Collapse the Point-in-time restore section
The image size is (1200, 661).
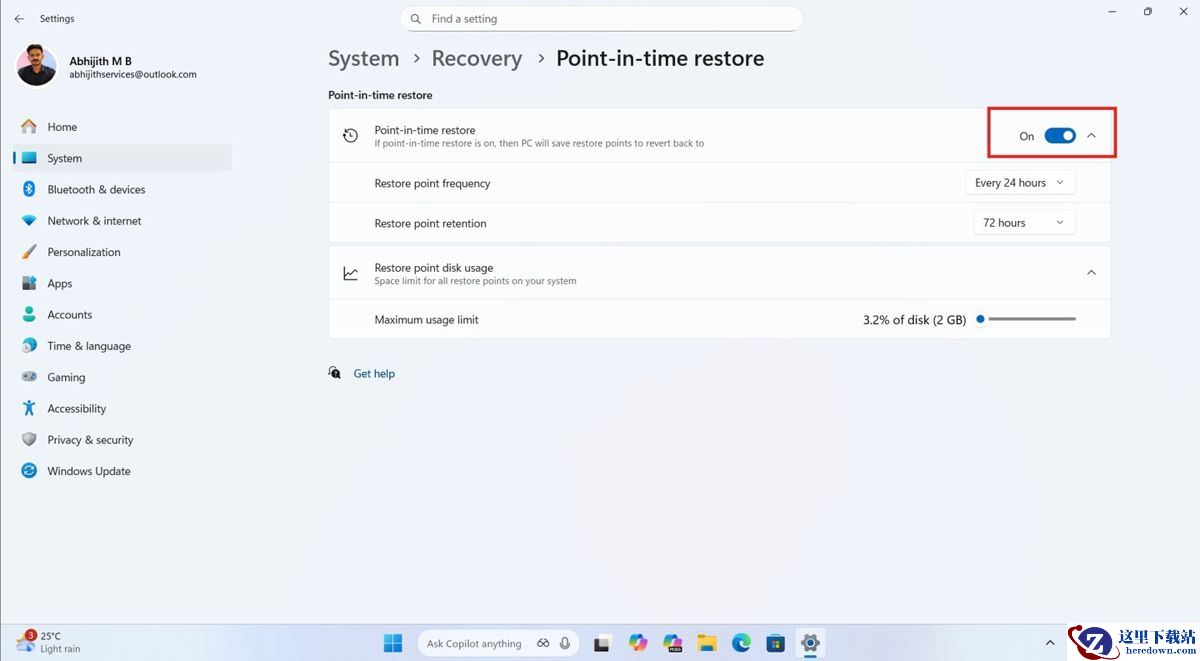[x=1091, y=136]
